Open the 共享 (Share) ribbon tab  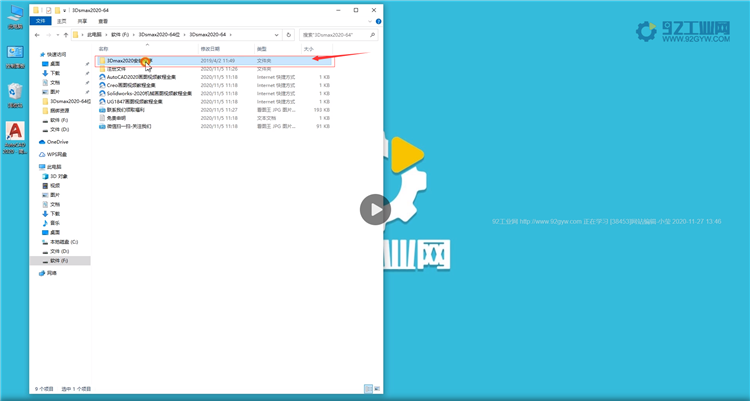click(82, 22)
